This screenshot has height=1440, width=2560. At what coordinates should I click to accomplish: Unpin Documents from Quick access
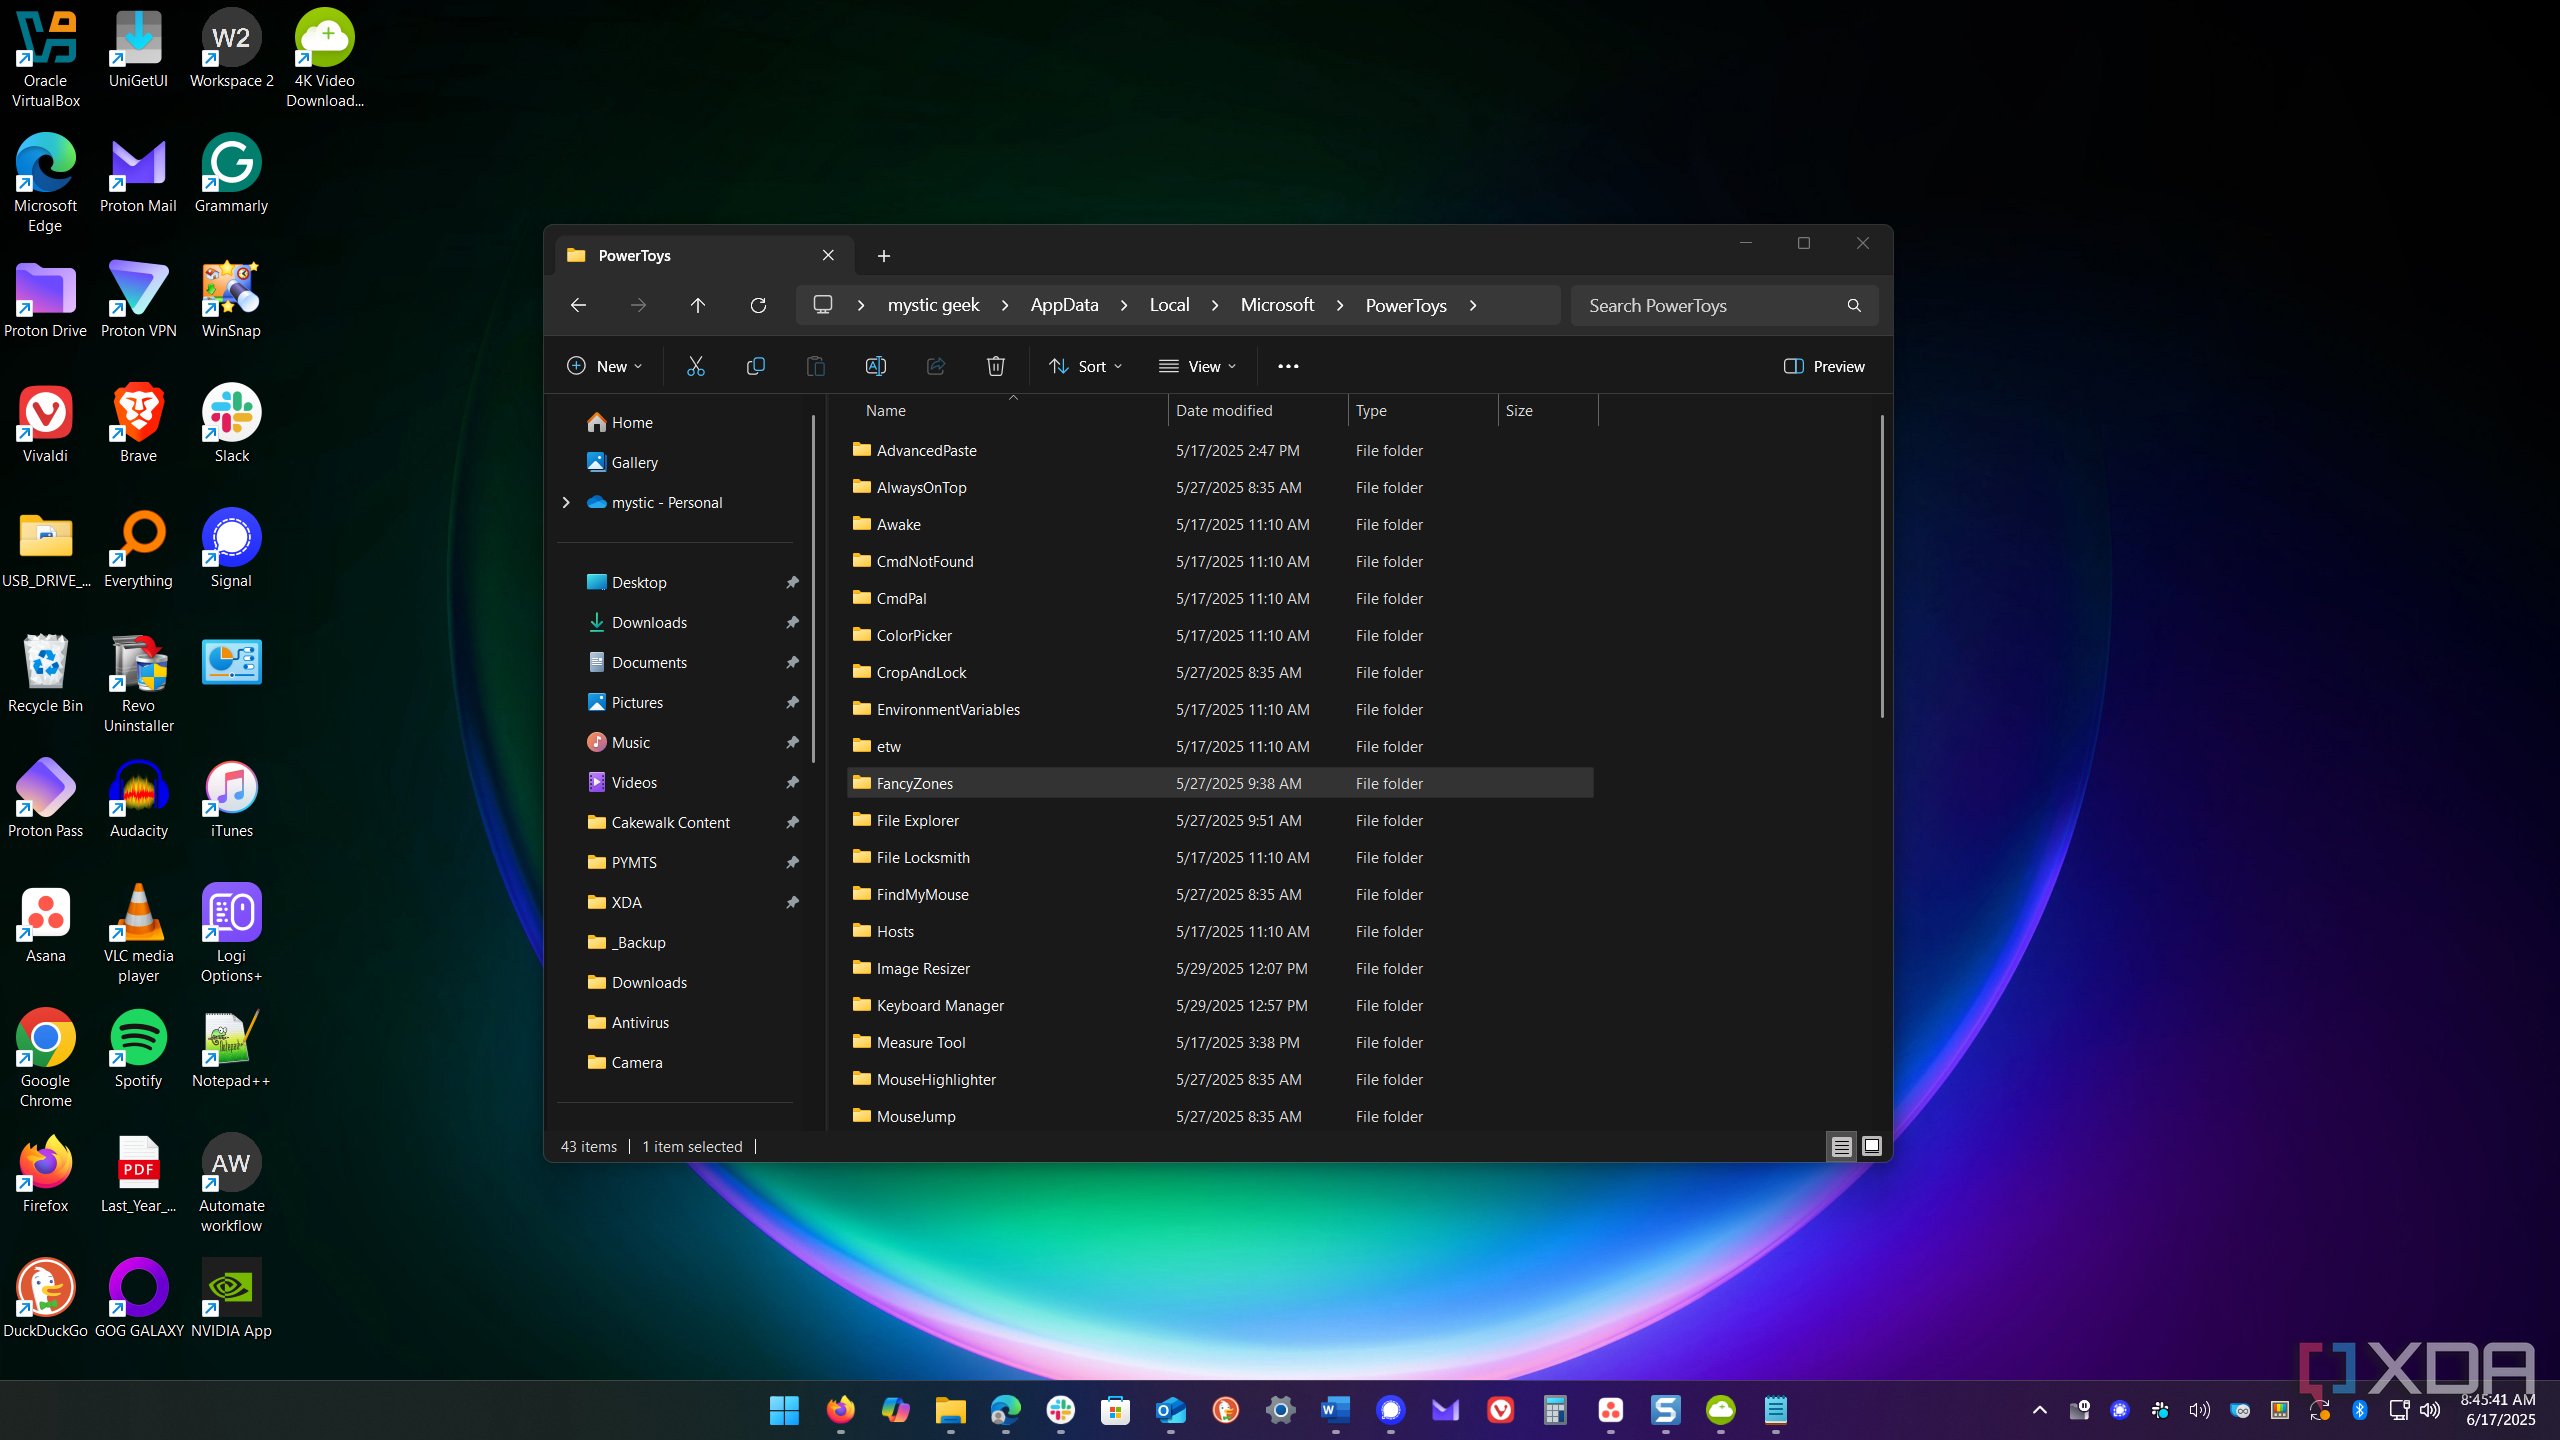[x=792, y=662]
